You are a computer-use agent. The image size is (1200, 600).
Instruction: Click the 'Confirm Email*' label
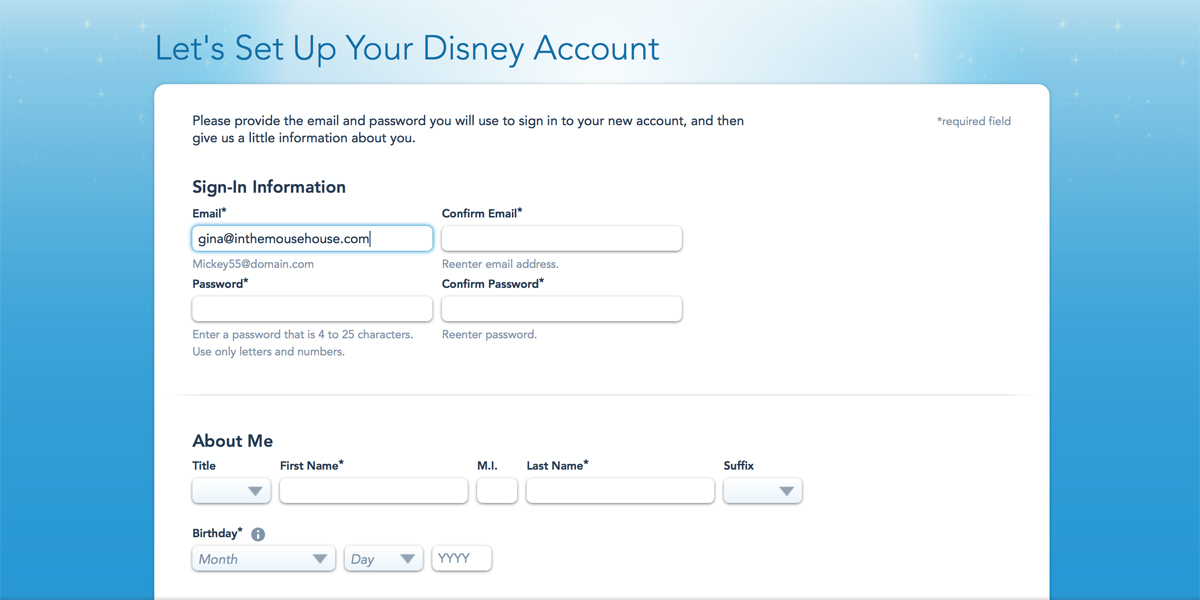pos(482,214)
